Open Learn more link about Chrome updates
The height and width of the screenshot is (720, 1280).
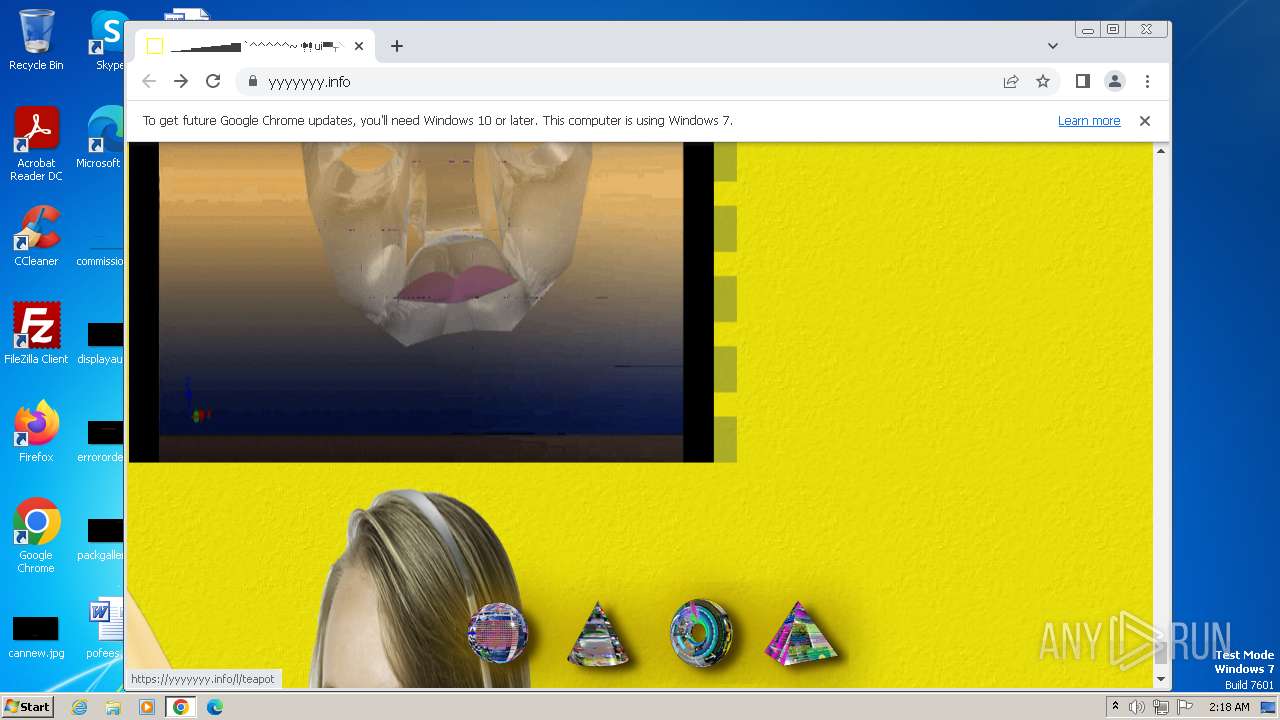(1089, 121)
